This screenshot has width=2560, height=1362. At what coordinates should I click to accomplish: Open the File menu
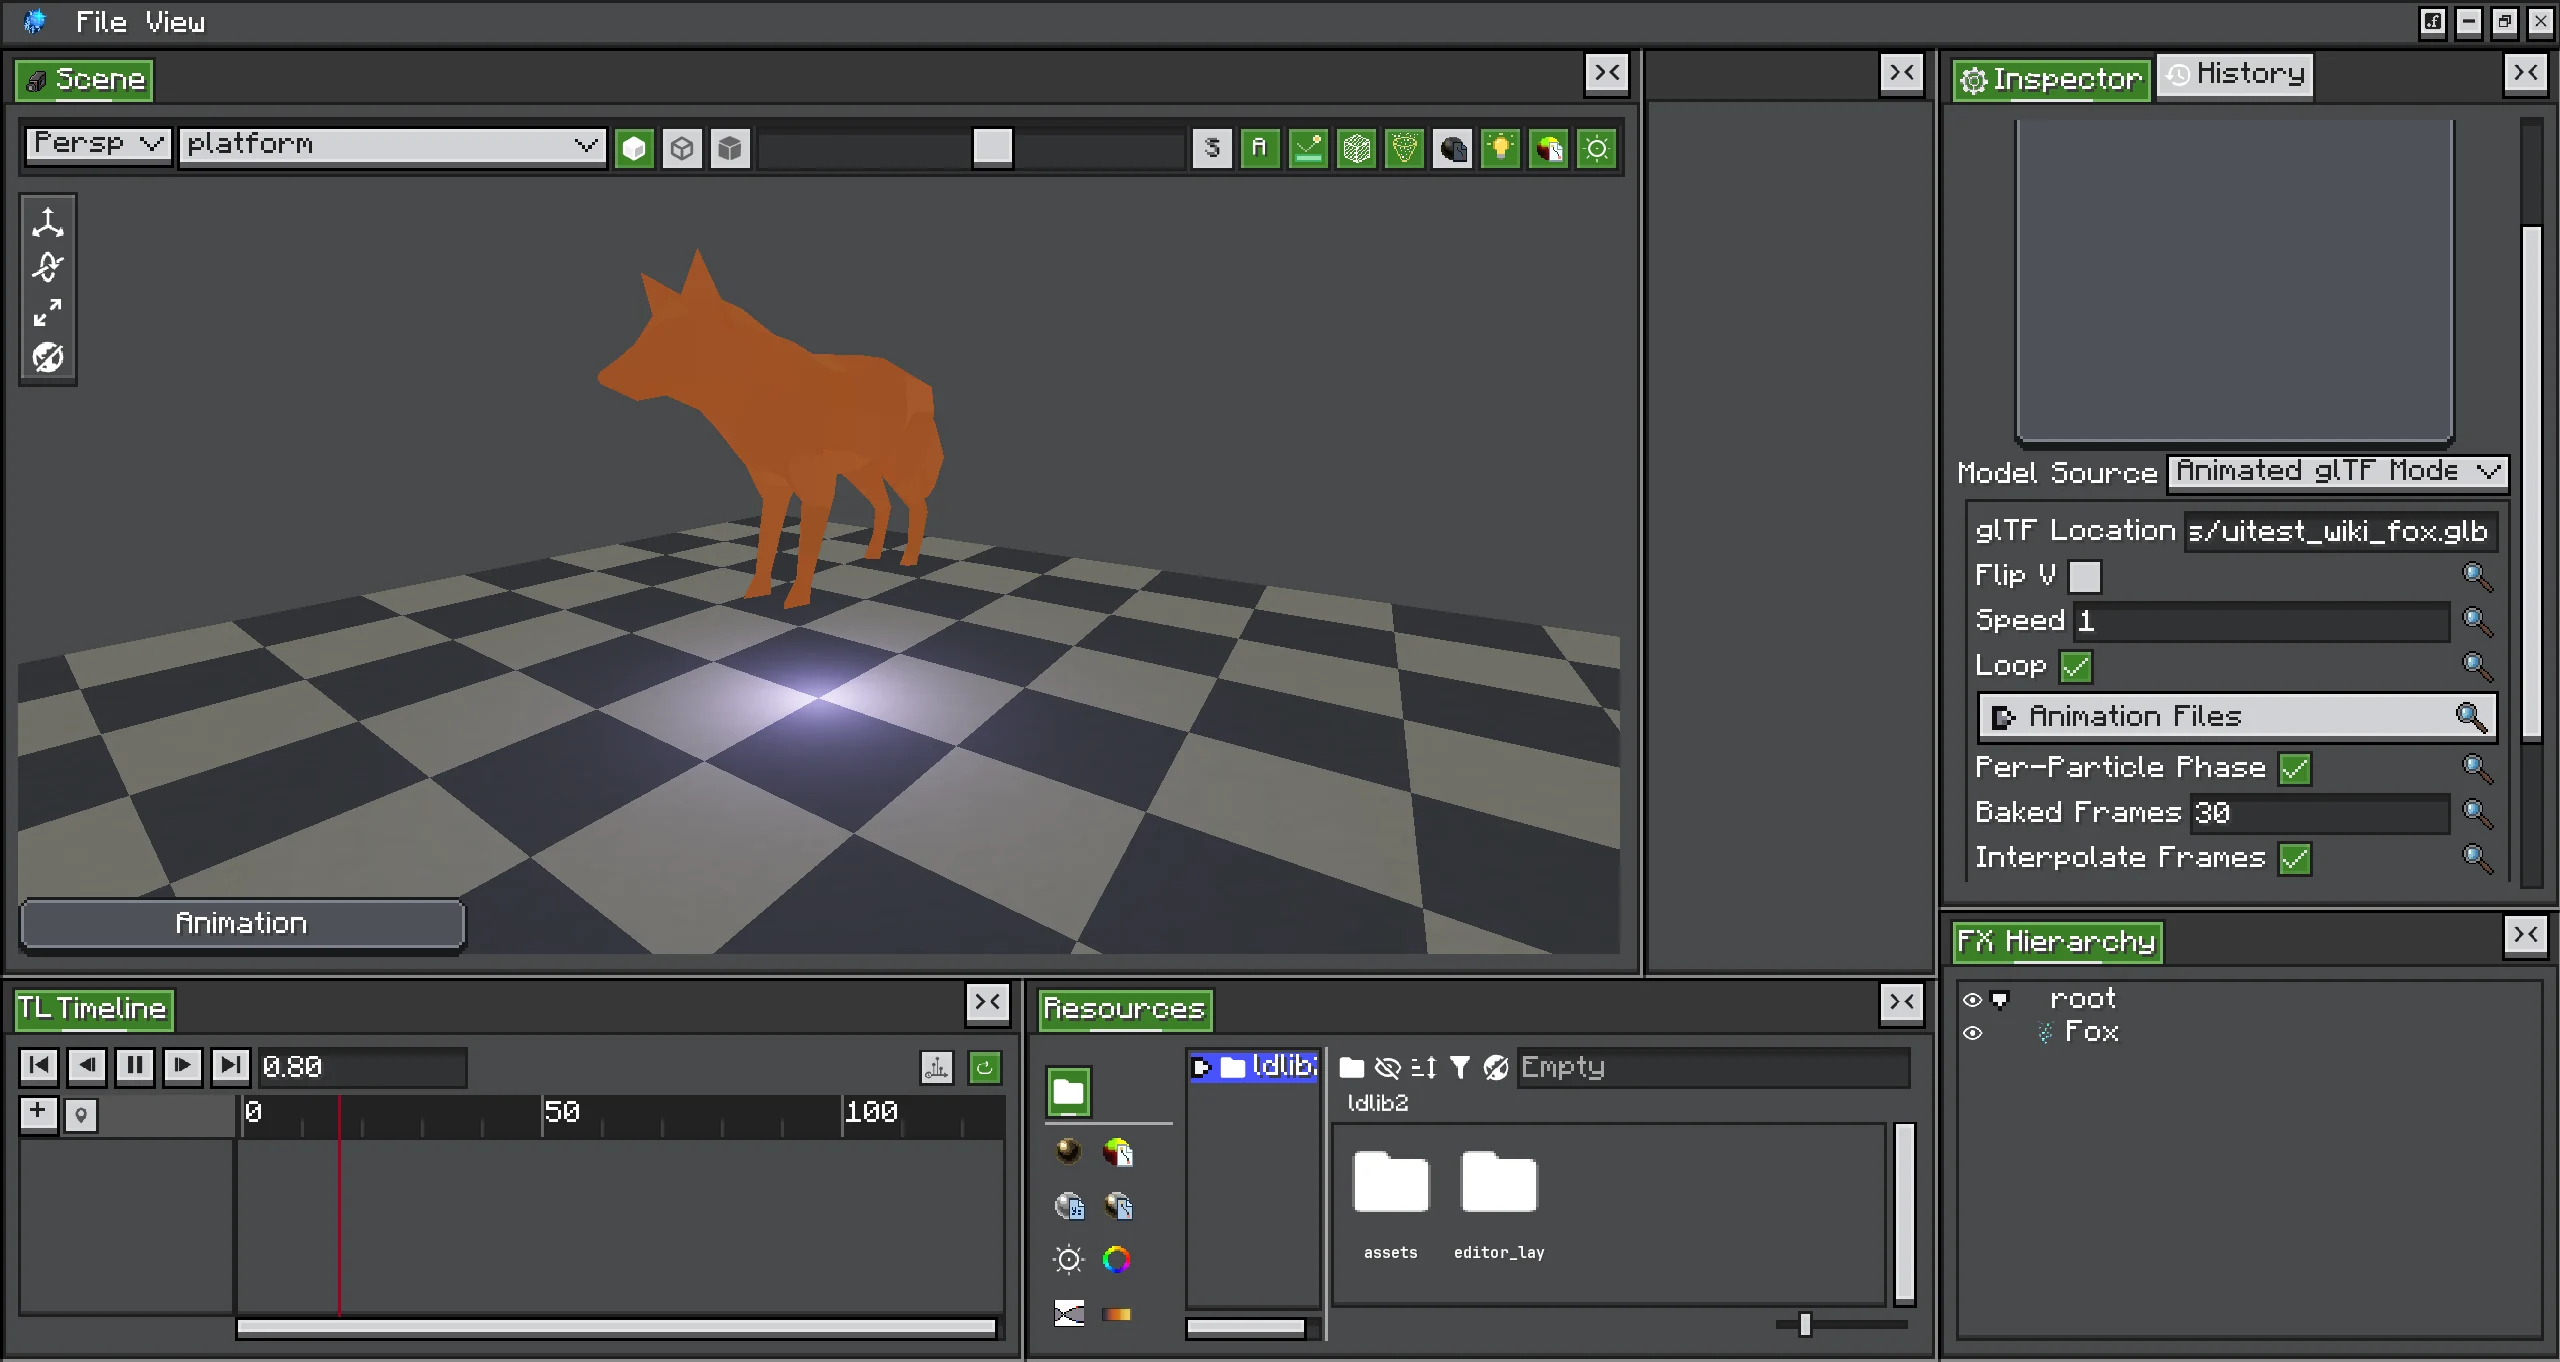click(x=101, y=22)
